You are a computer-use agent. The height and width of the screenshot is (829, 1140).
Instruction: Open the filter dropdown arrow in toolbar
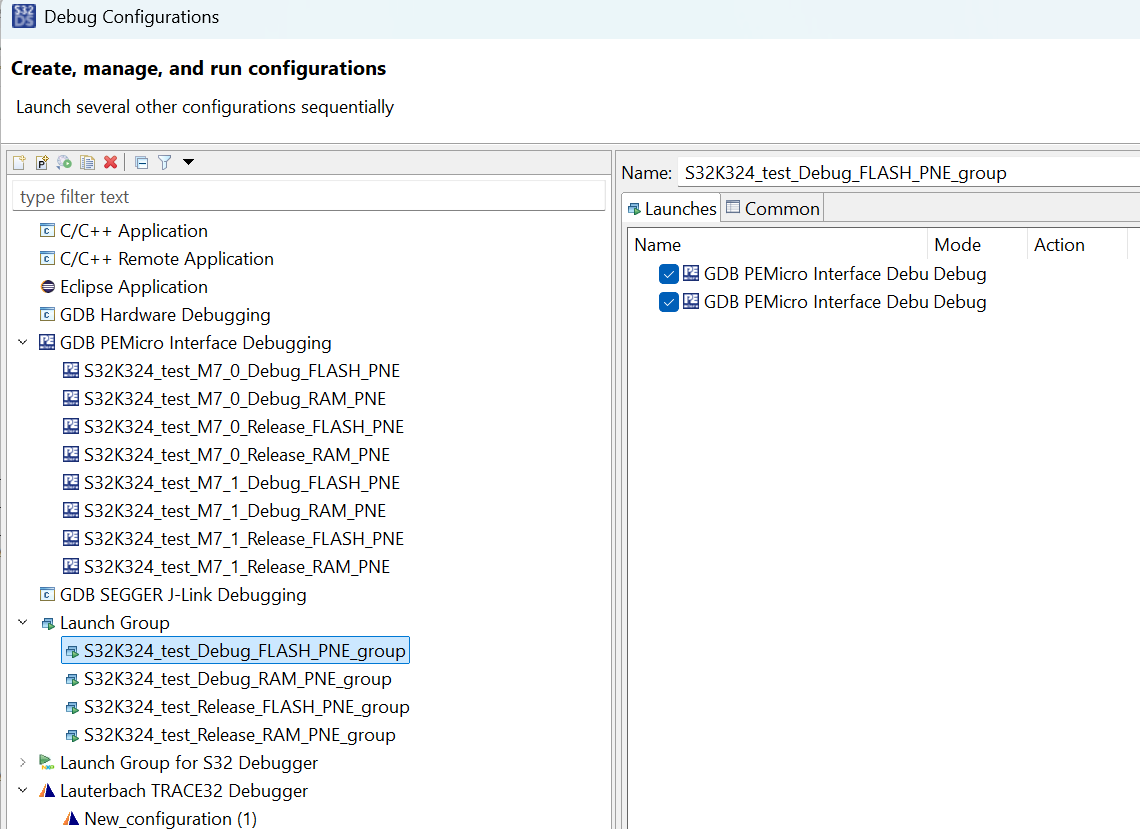(x=188, y=162)
